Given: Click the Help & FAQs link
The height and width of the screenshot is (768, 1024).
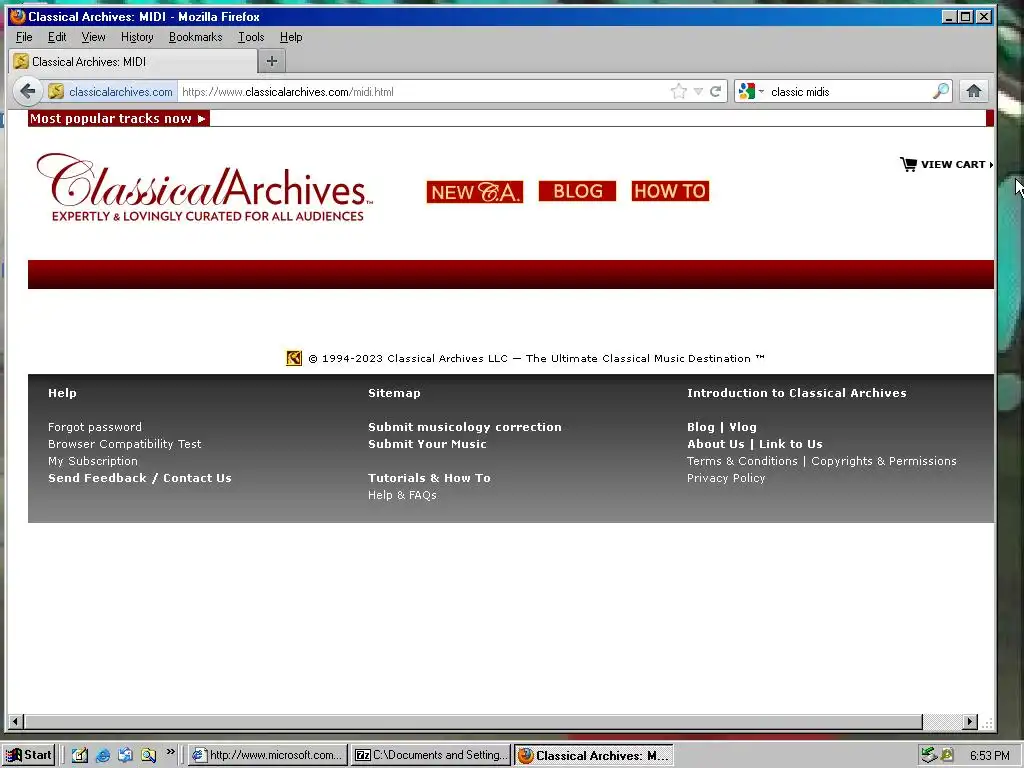Looking at the screenshot, I should tap(402, 495).
